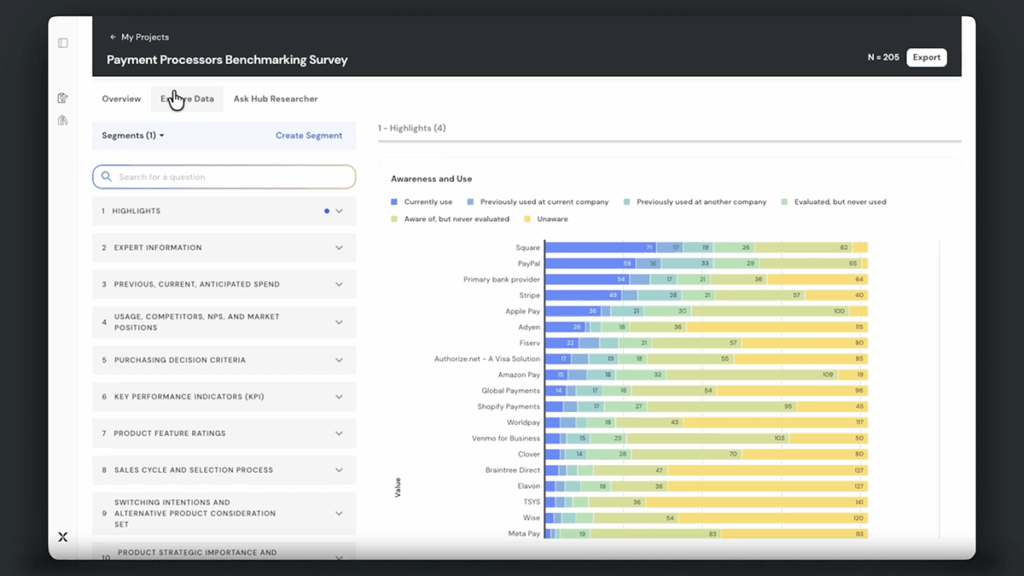Expand Purchasing Decision Criteria section

[339, 360]
